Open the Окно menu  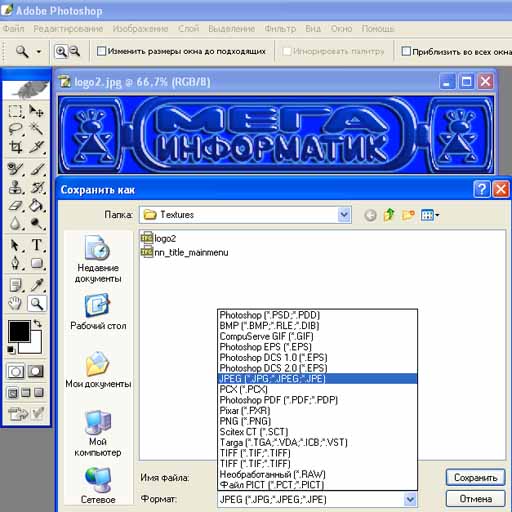(341, 29)
